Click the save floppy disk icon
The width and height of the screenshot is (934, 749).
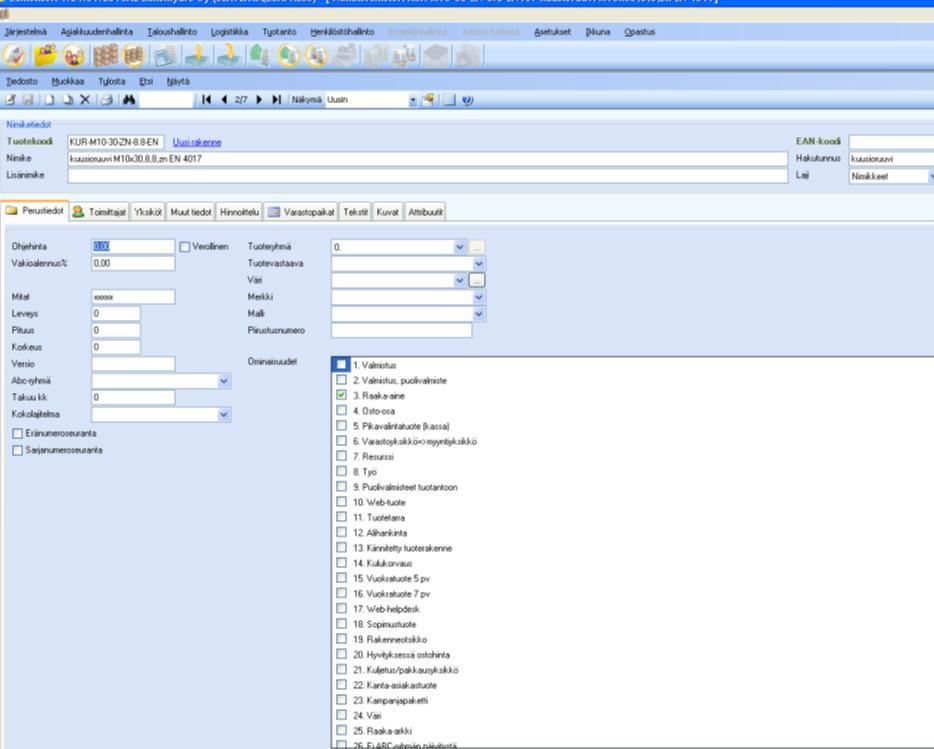(x=28, y=100)
